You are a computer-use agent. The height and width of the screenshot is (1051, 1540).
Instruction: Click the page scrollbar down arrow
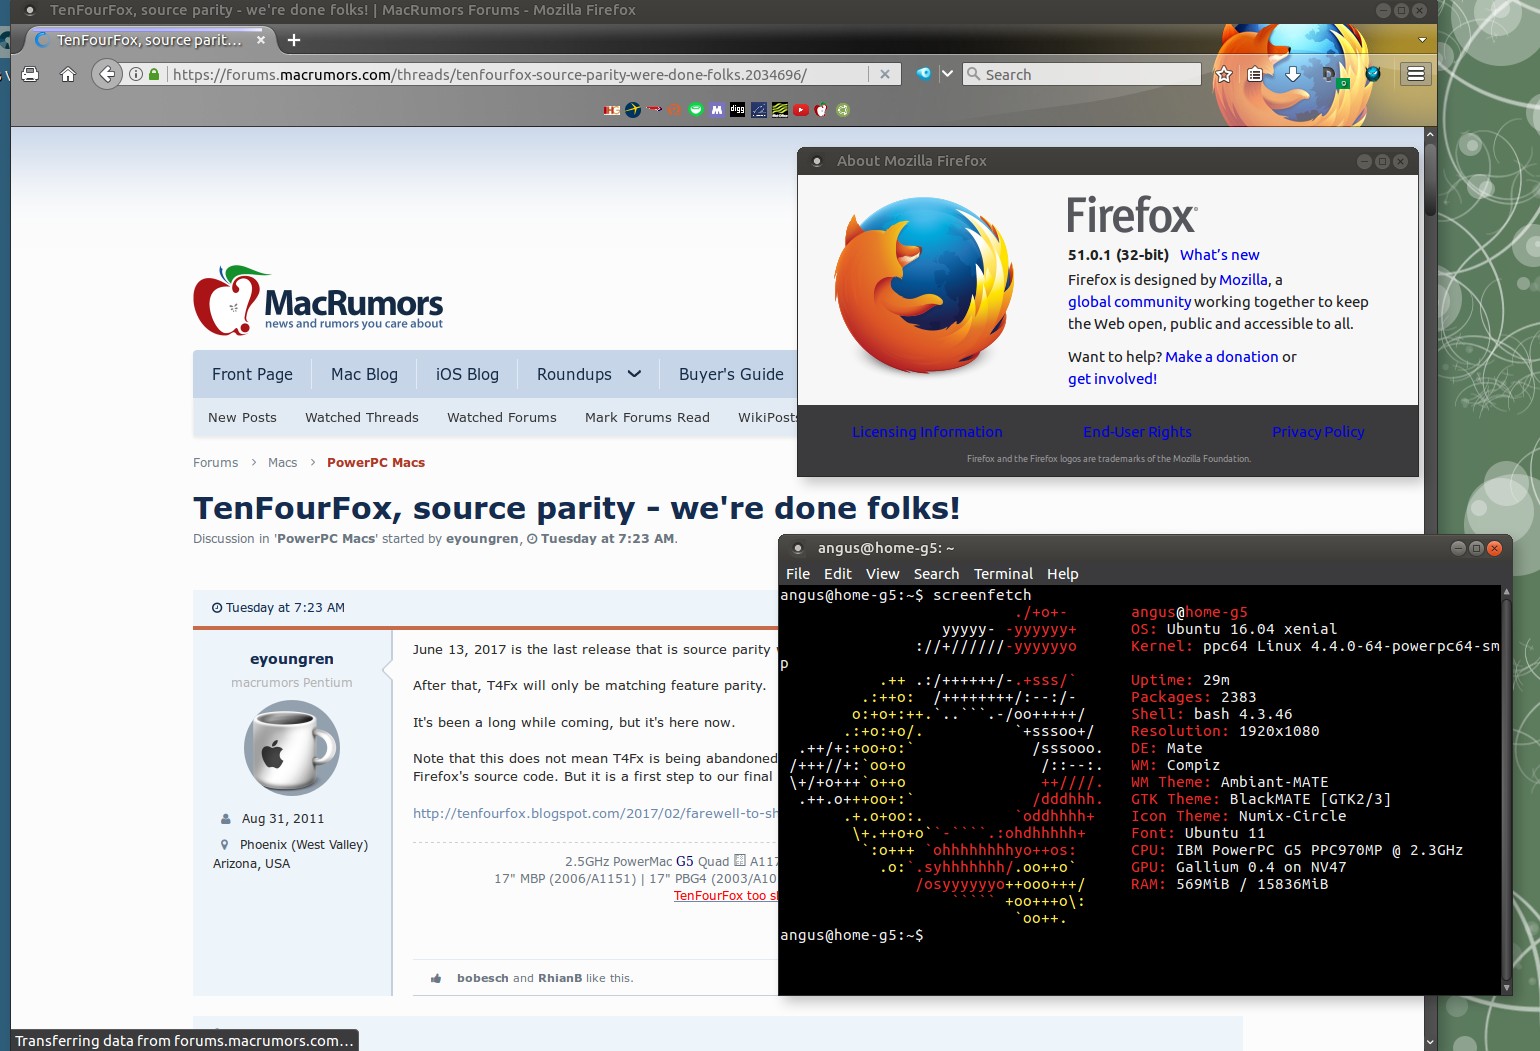(1430, 1042)
